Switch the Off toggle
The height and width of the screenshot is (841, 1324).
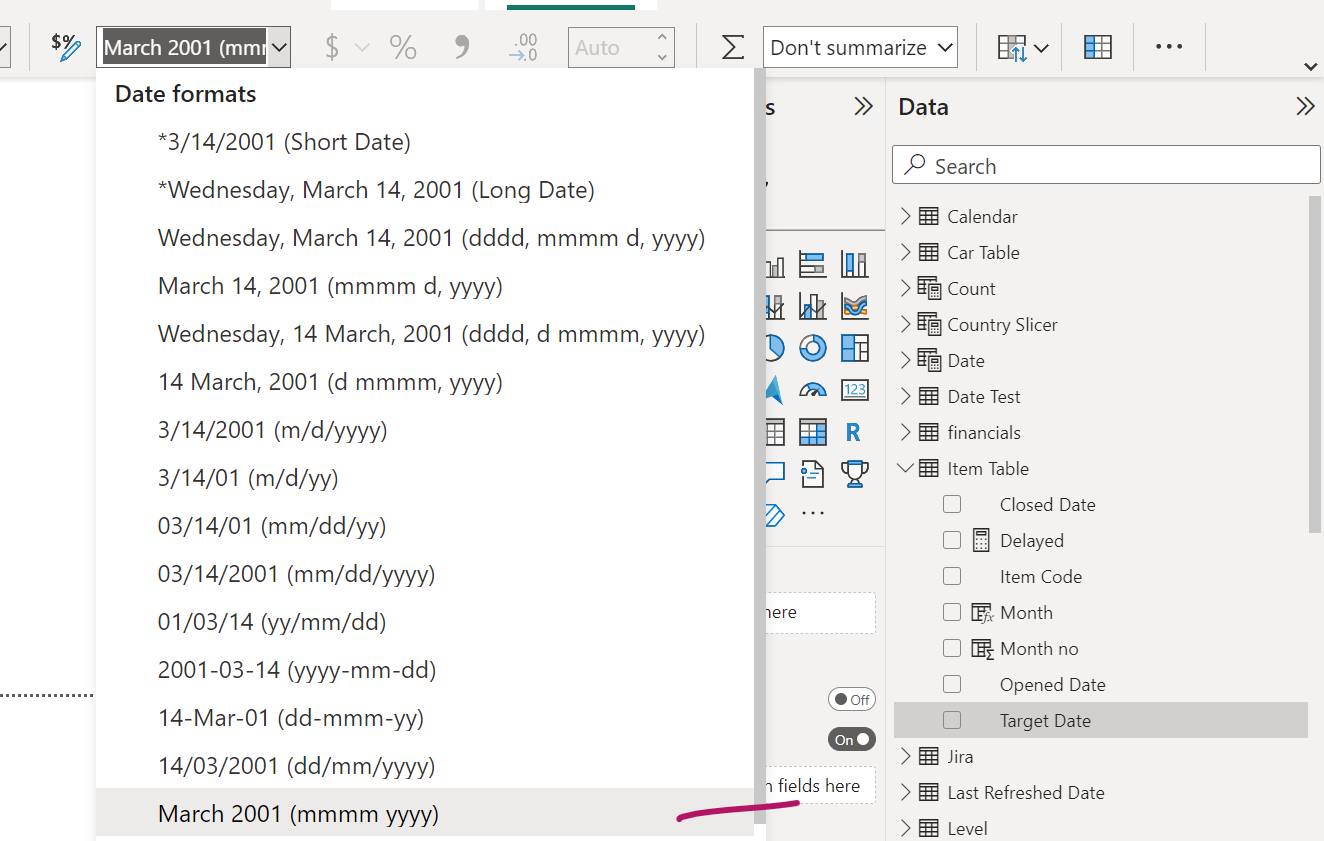851,700
